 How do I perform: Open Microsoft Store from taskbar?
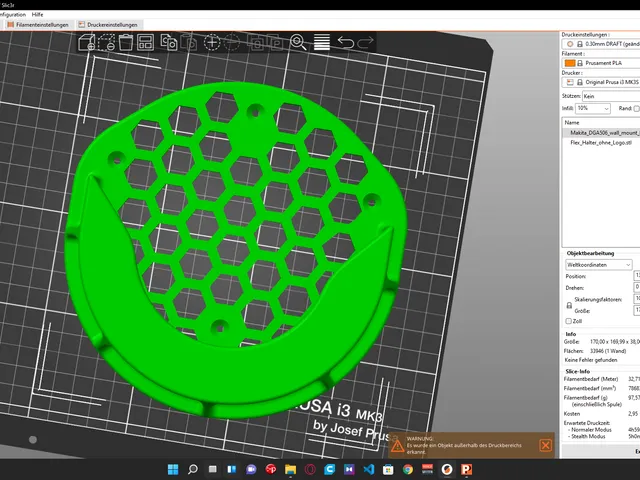[x=388, y=469]
